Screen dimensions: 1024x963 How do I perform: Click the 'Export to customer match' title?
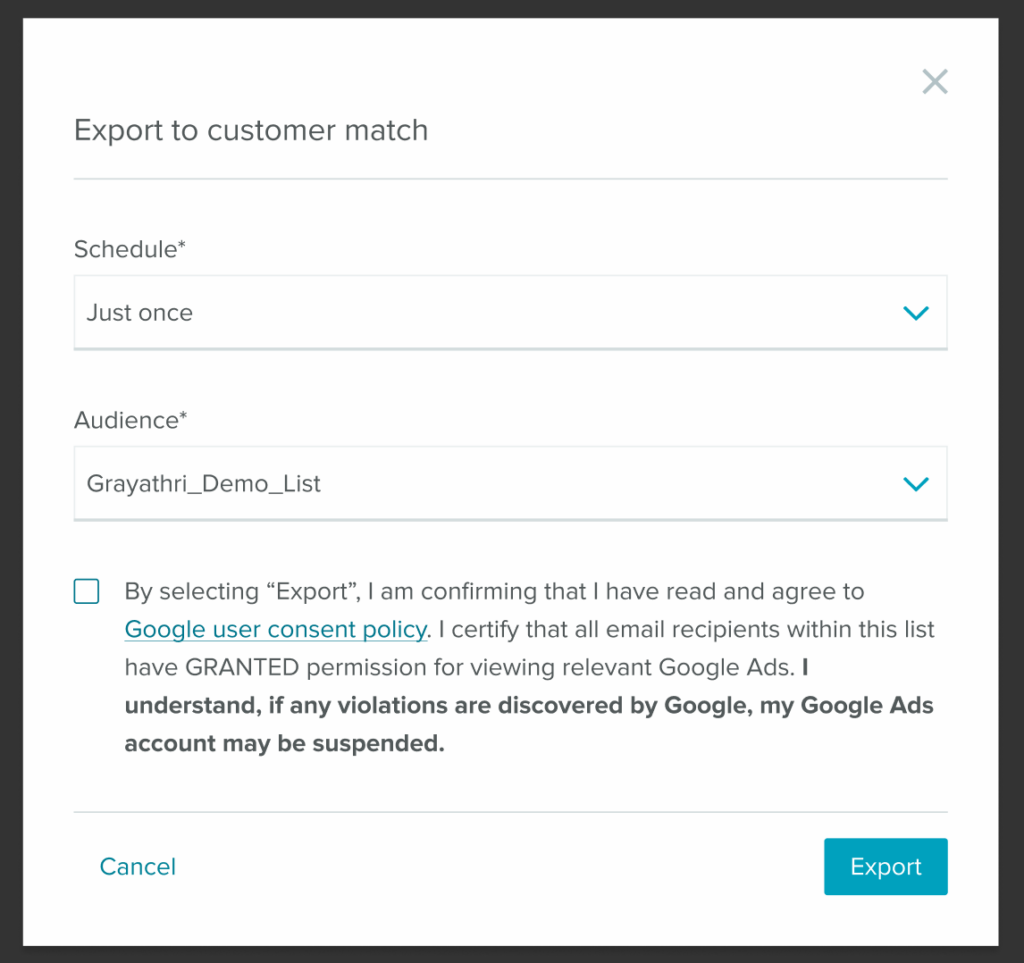[251, 130]
